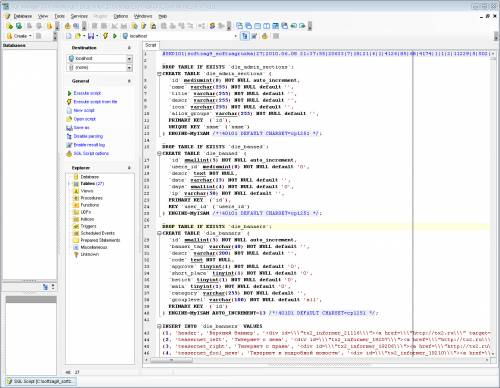Click the Enable result log link

[89, 145]
